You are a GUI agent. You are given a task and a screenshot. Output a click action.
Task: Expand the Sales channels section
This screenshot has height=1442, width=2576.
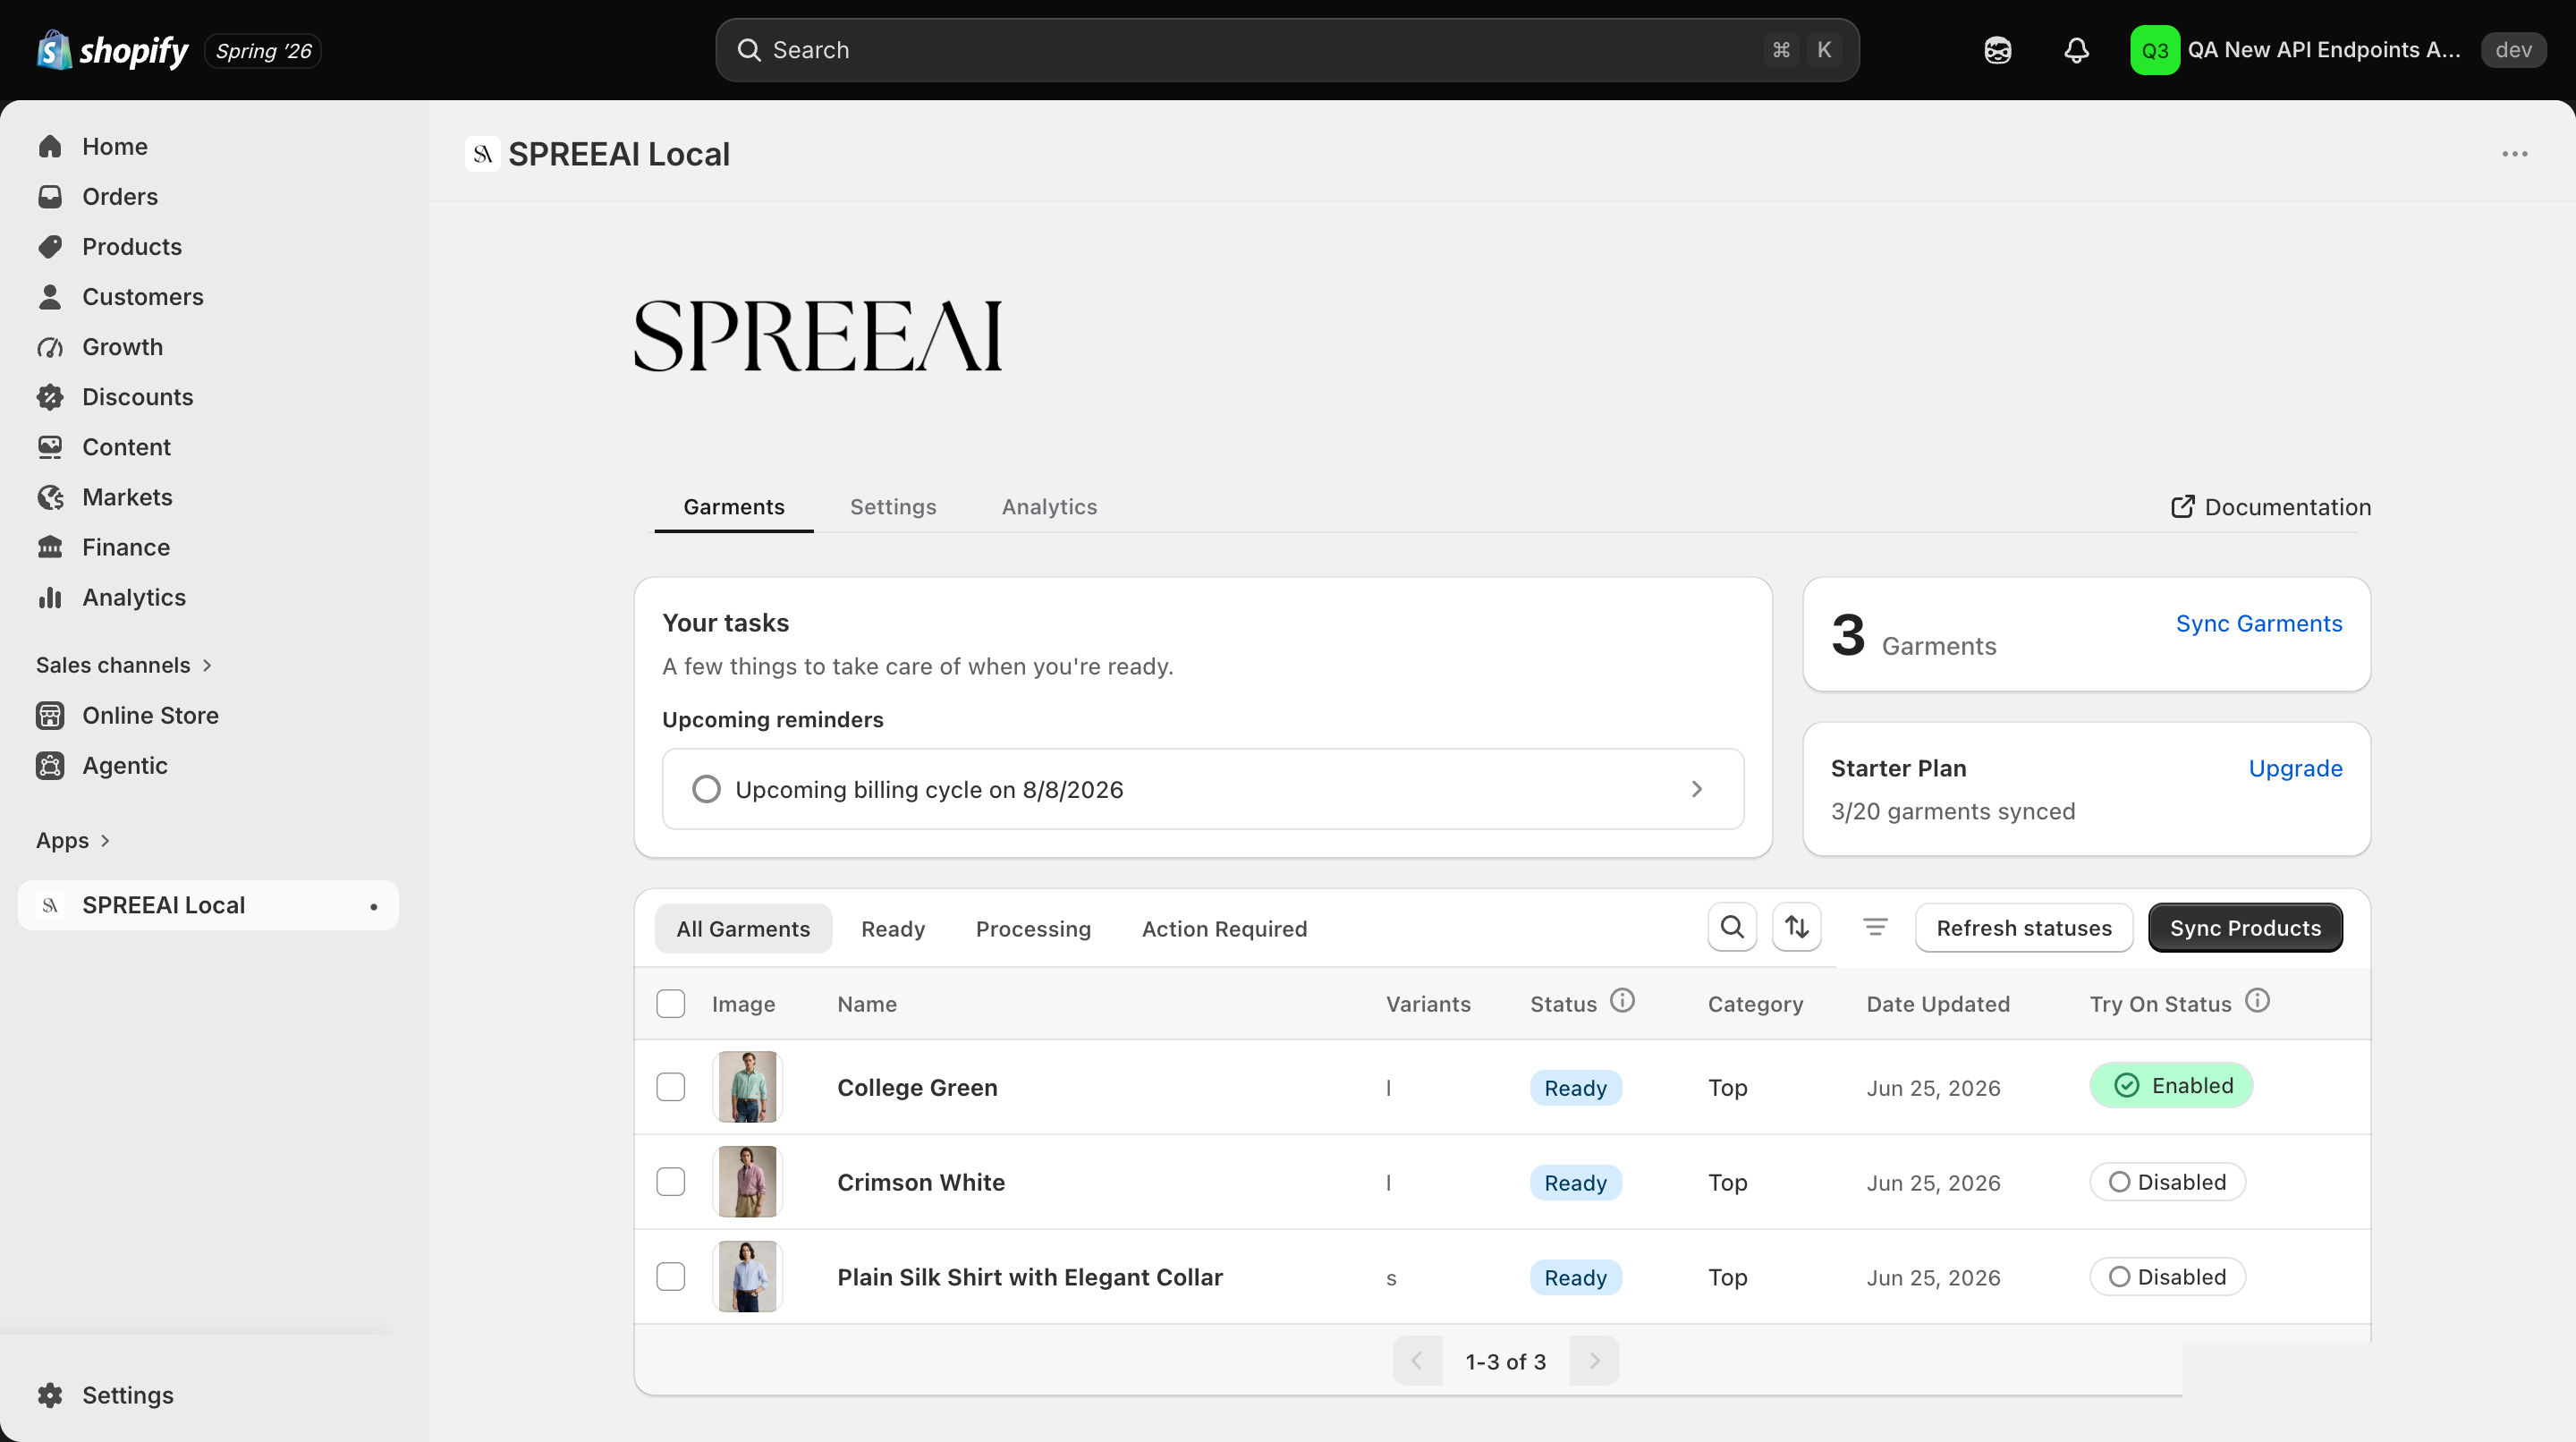[123, 665]
